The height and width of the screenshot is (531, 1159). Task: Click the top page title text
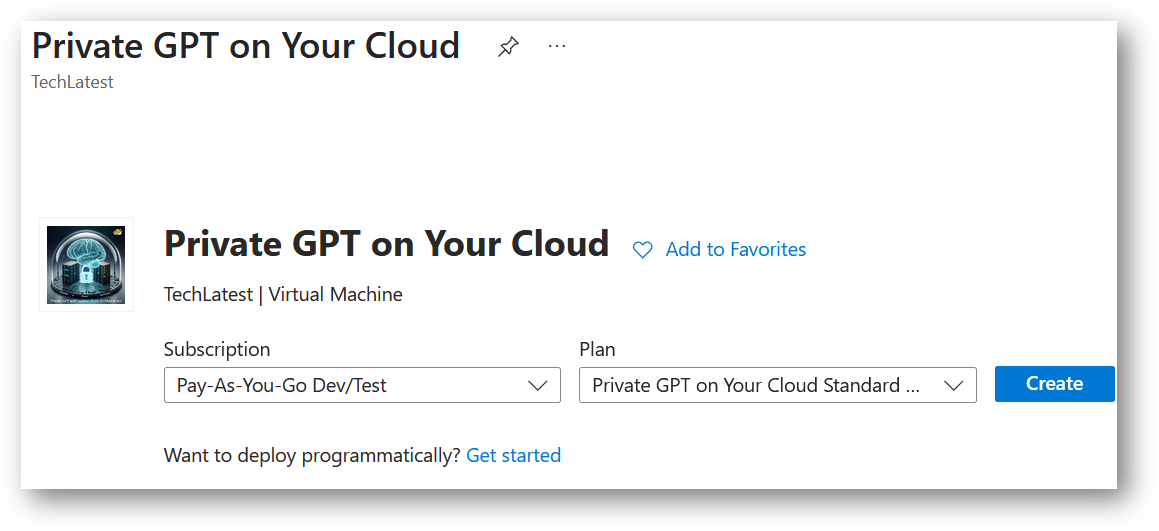[246, 46]
